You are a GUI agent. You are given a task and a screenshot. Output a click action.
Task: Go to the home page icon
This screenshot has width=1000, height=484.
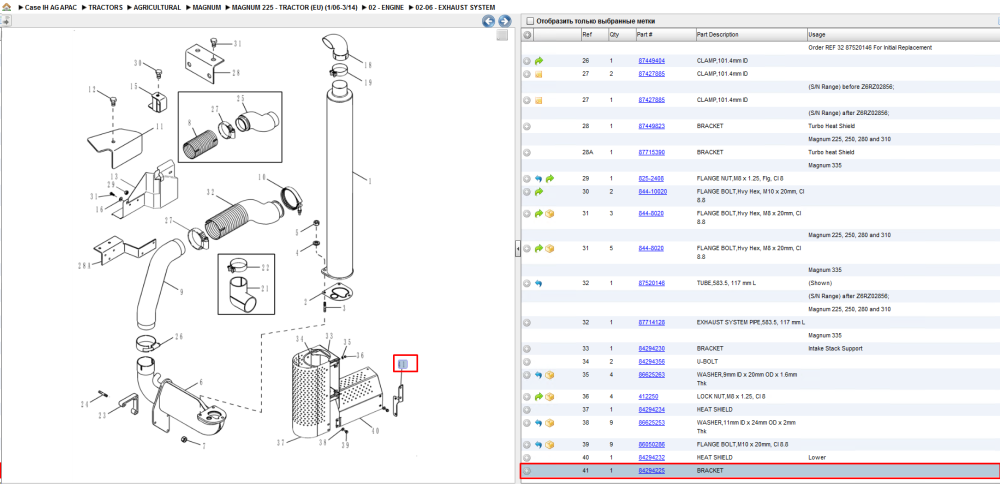[6, 7]
